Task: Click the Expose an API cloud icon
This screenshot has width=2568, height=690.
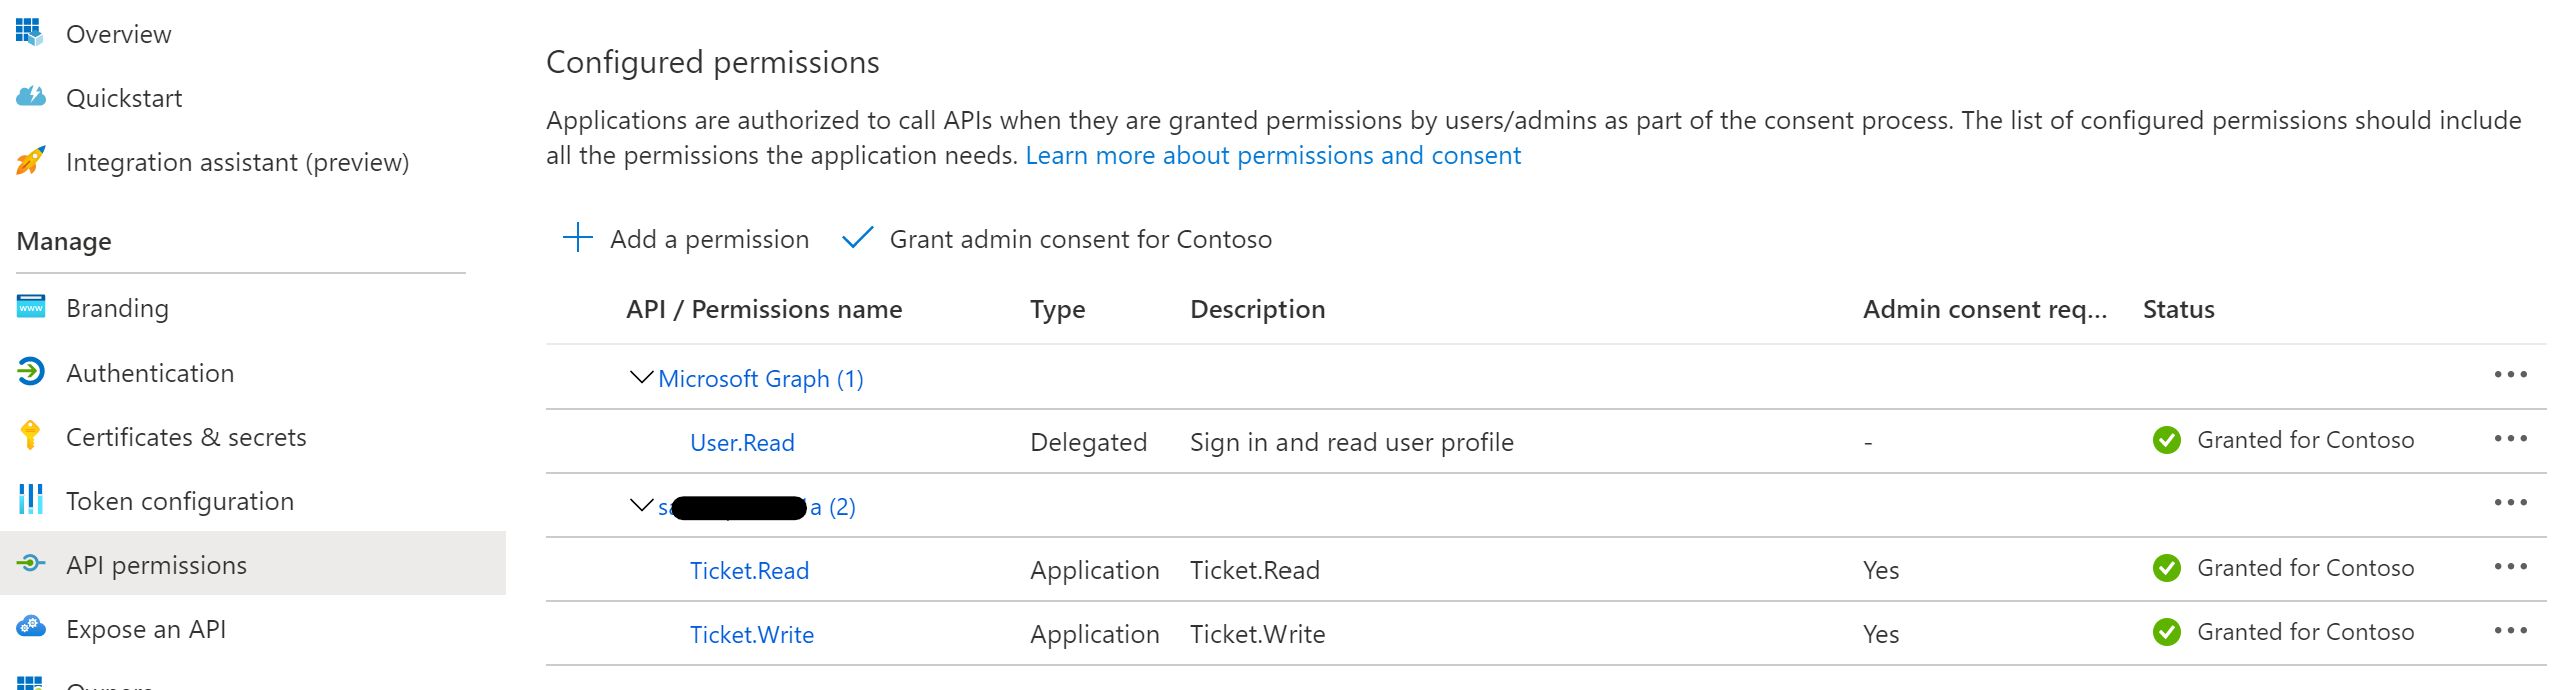Action: (x=31, y=628)
